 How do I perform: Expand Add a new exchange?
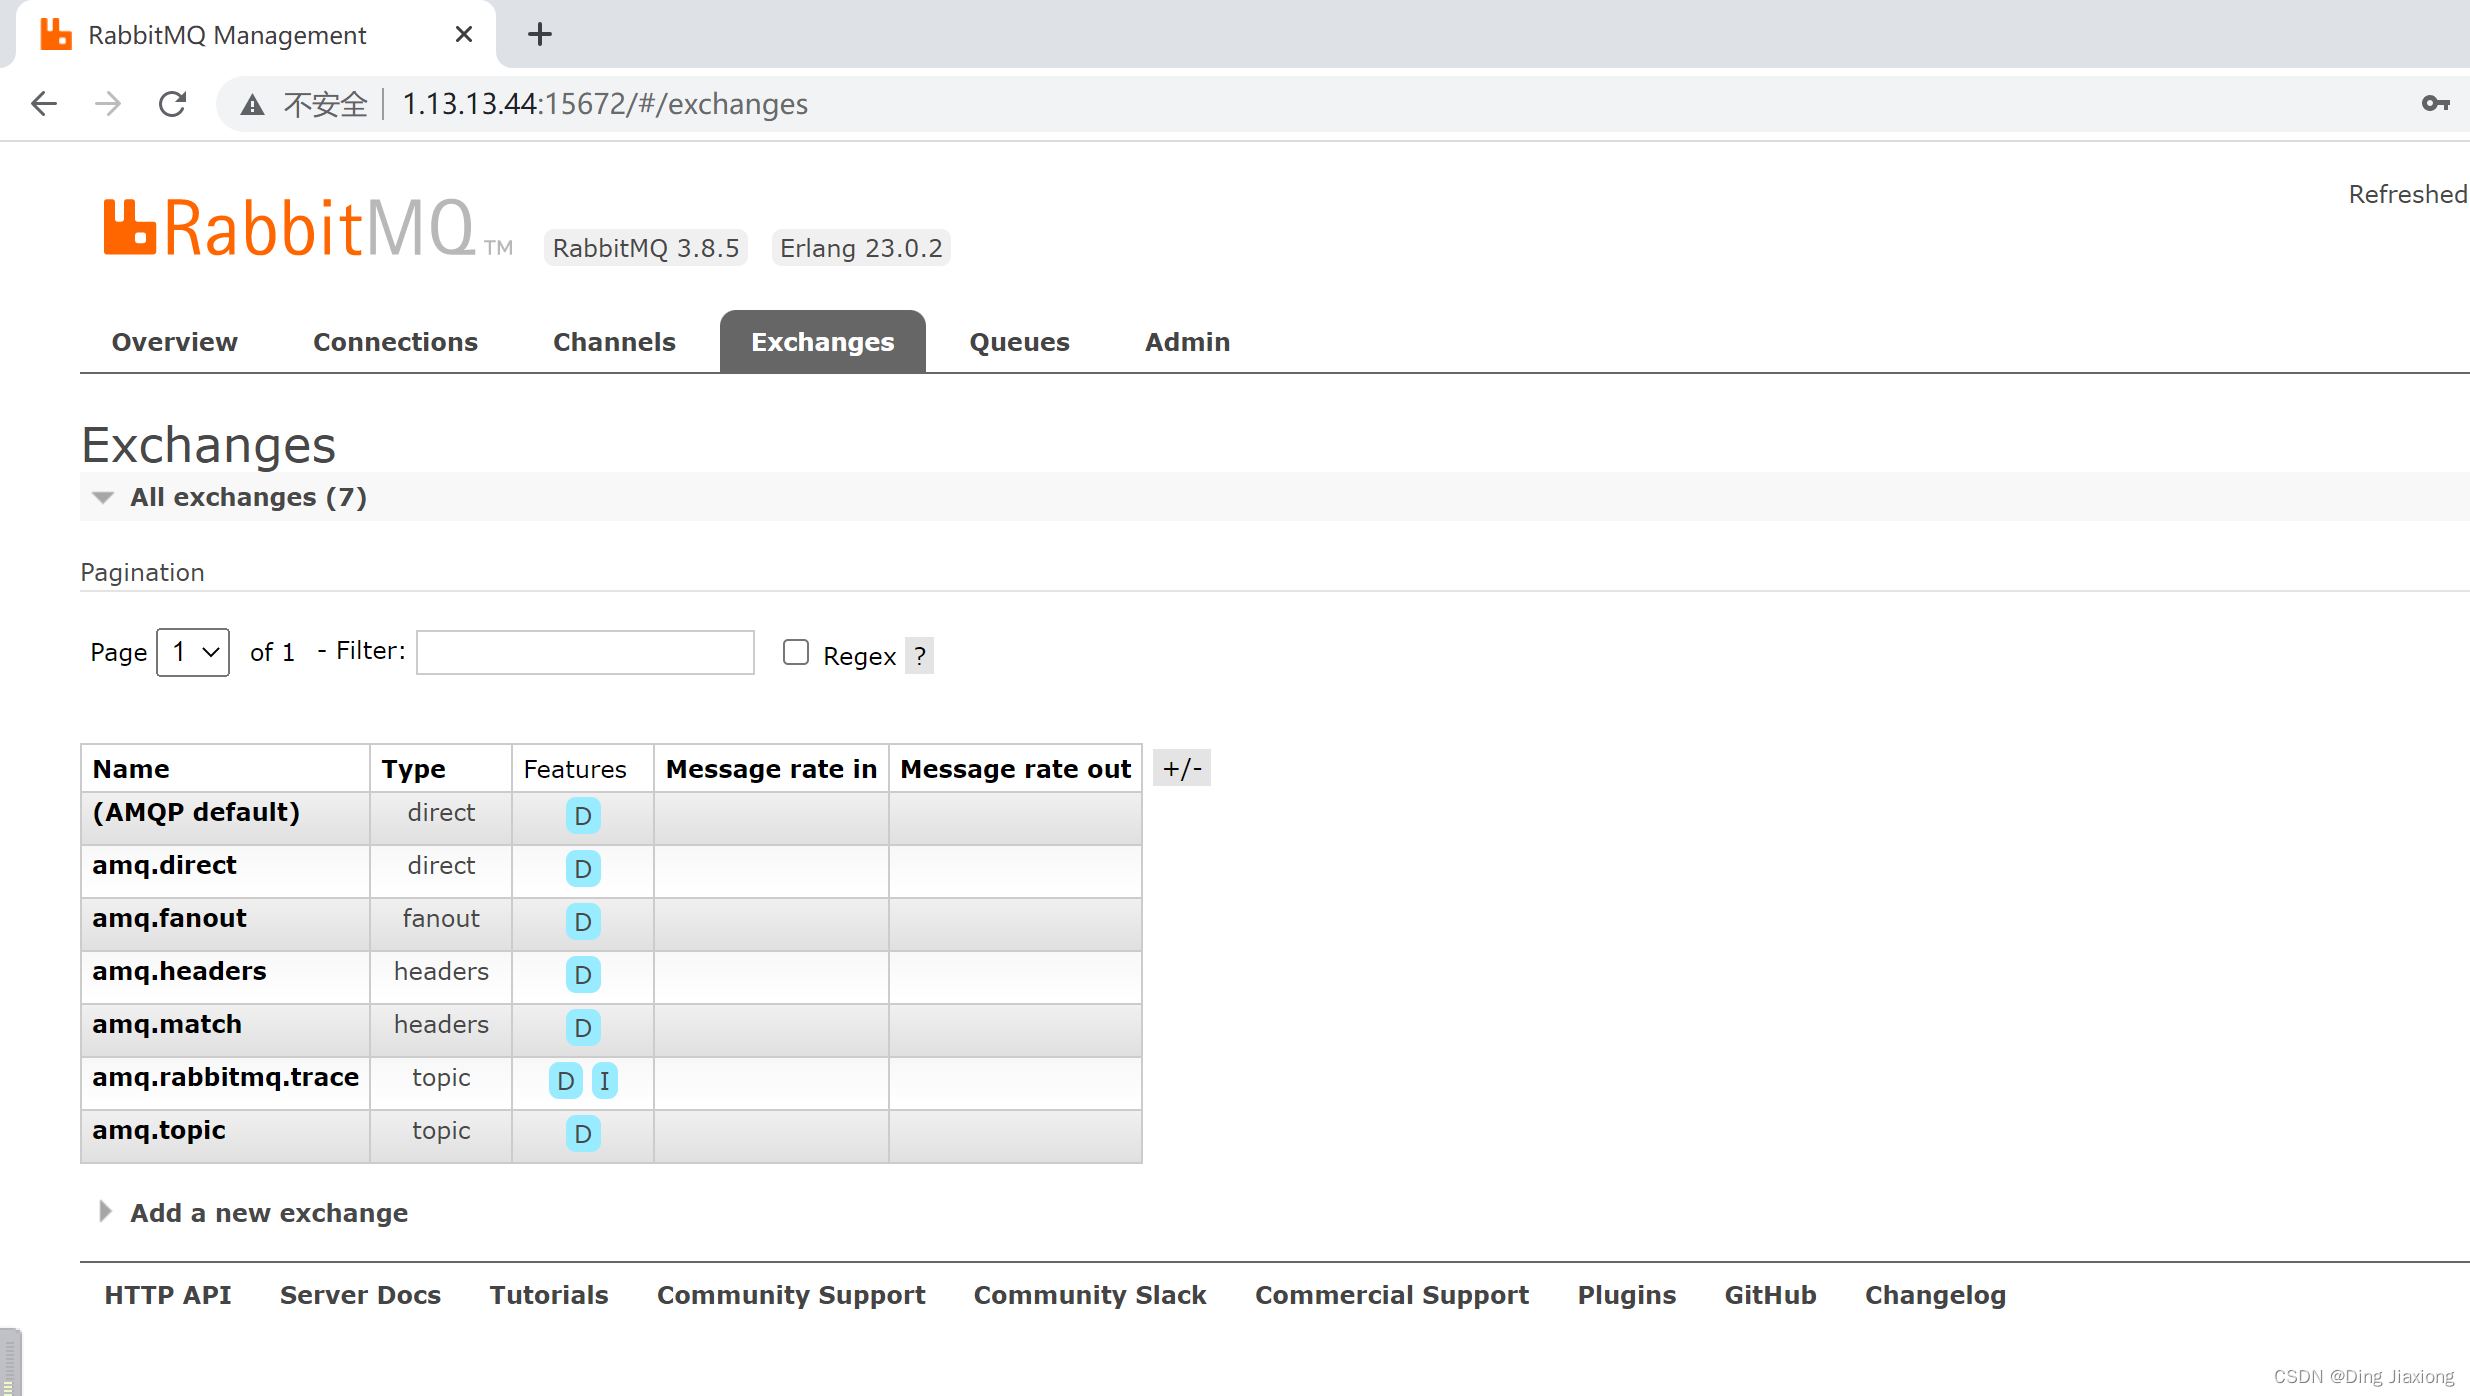tap(267, 1213)
